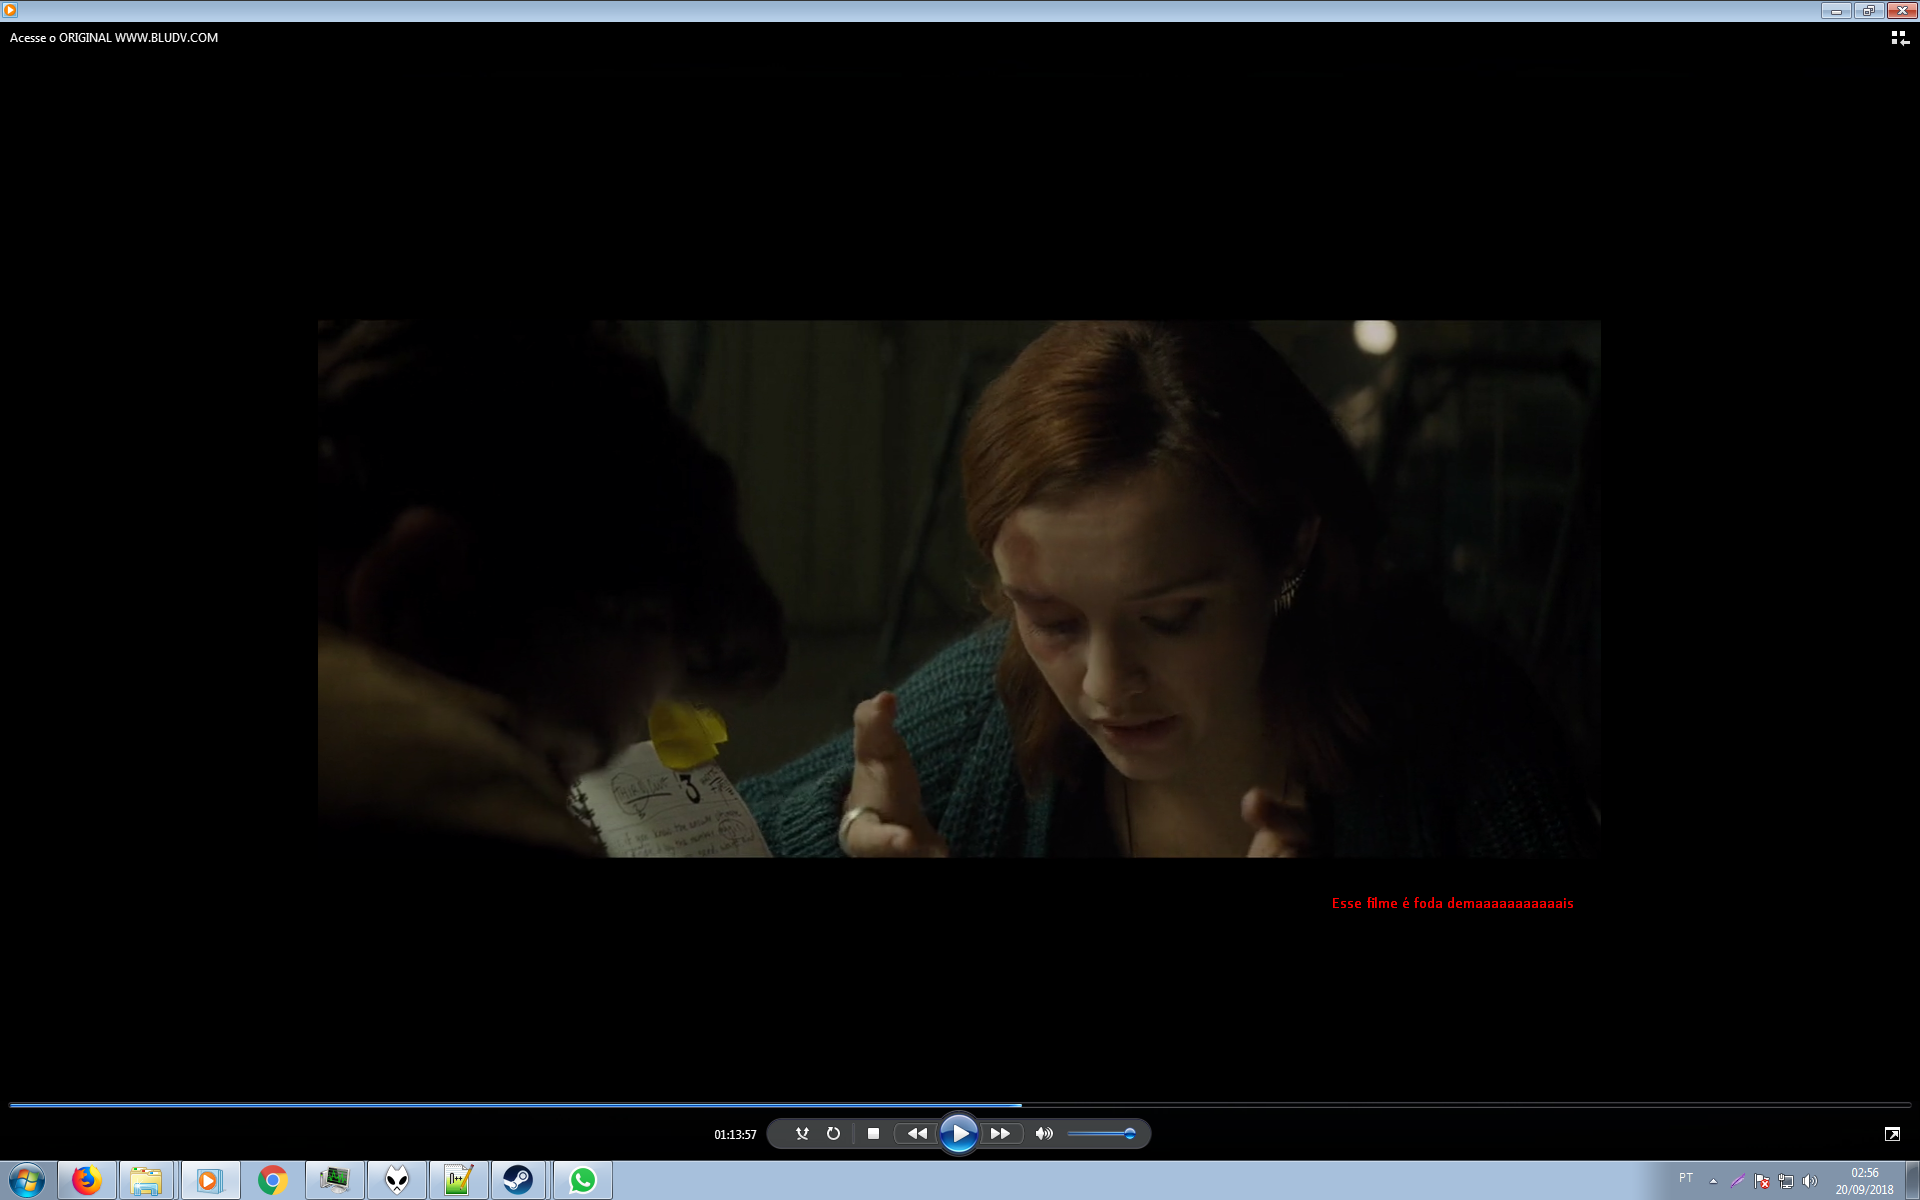Exit full window mode icon bottom-right
The width and height of the screenshot is (1920, 1200).
click(1892, 1133)
